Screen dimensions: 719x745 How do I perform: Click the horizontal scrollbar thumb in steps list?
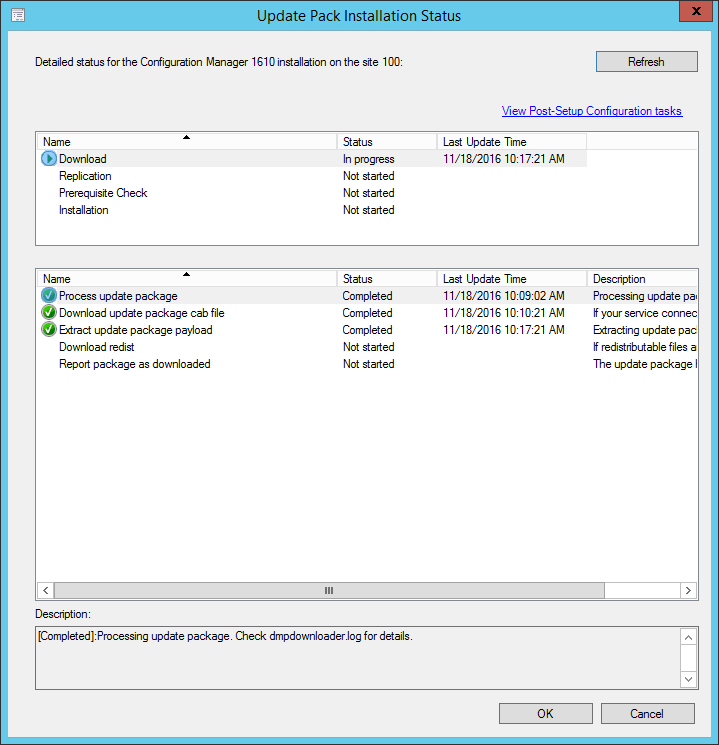pyautogui.click(x=329, y=591)
